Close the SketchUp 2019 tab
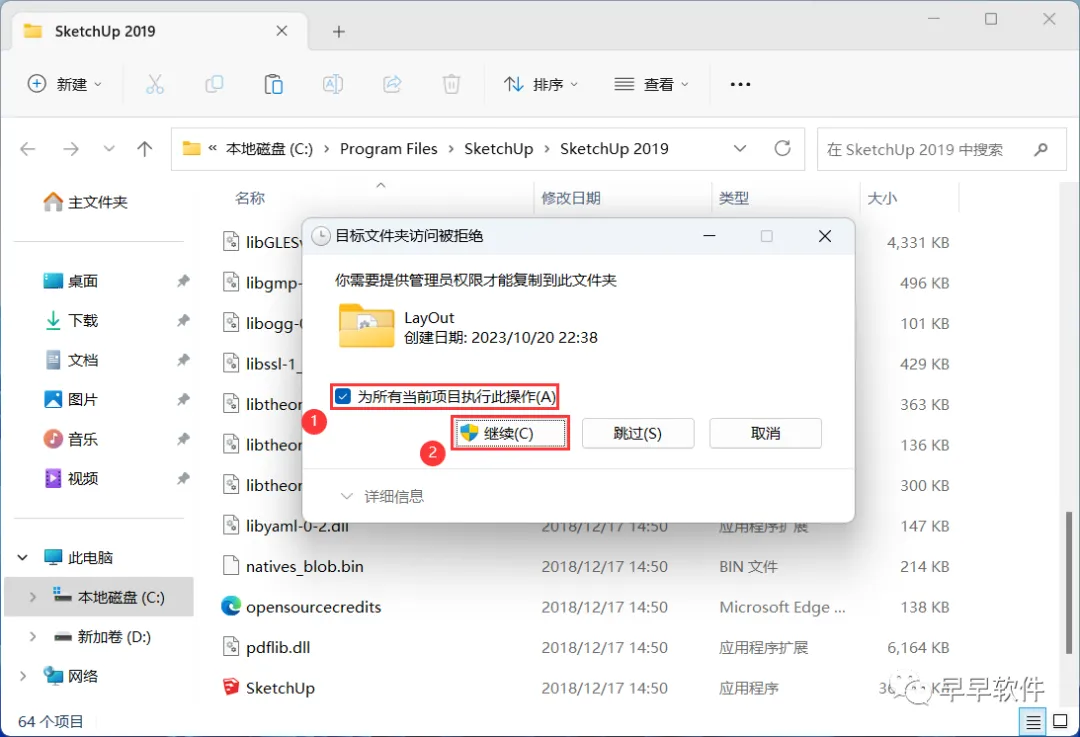The height and width of the screenshot is (737, 1080). tap(282, 31)
